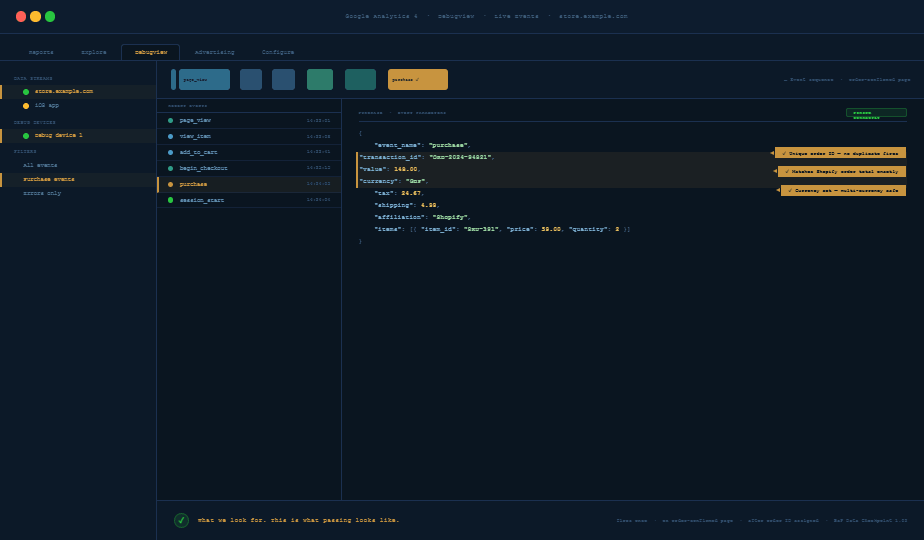Apply the All events filter
The image size is (924, 540).
pyautogui.click(x=78, y=166)
